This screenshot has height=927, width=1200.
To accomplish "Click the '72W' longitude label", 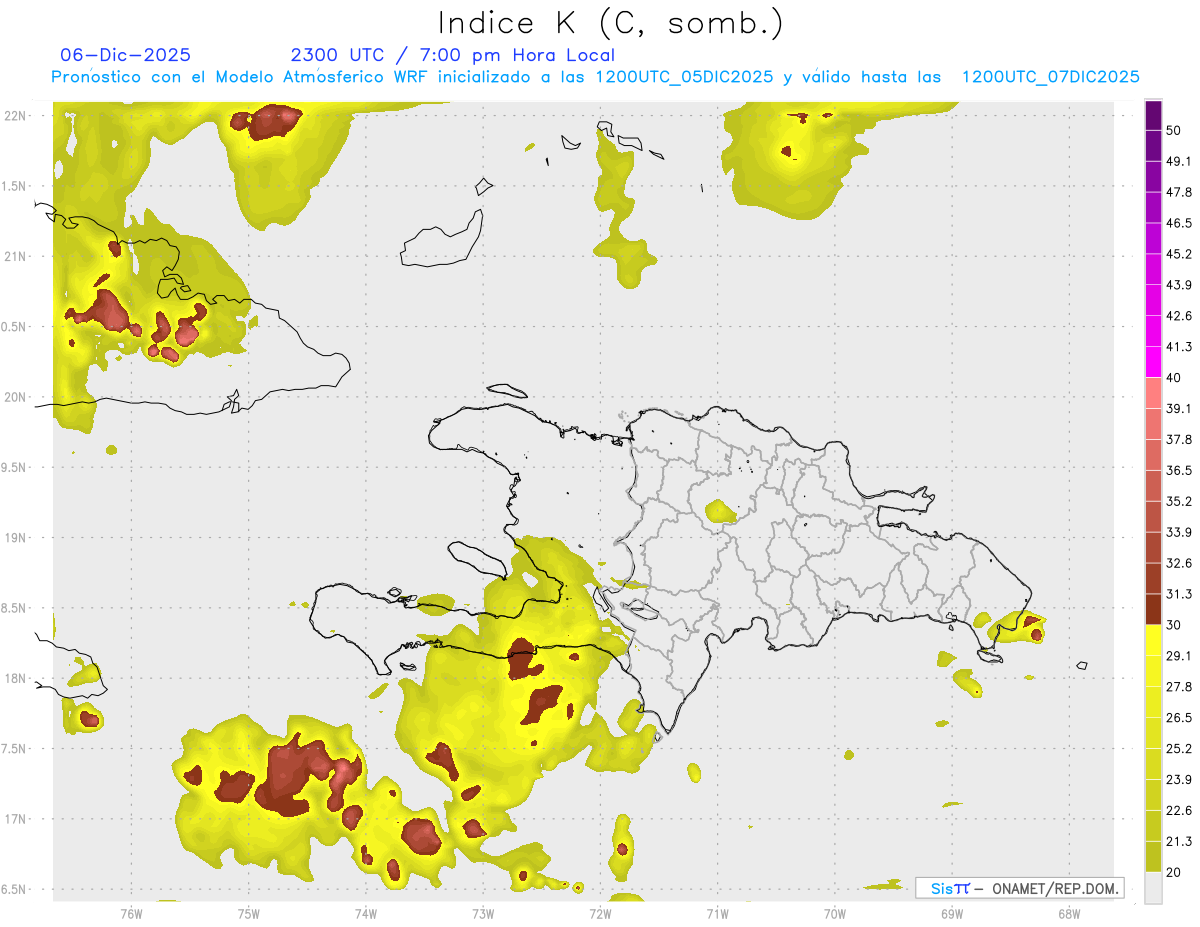I will tap(600, 913).
